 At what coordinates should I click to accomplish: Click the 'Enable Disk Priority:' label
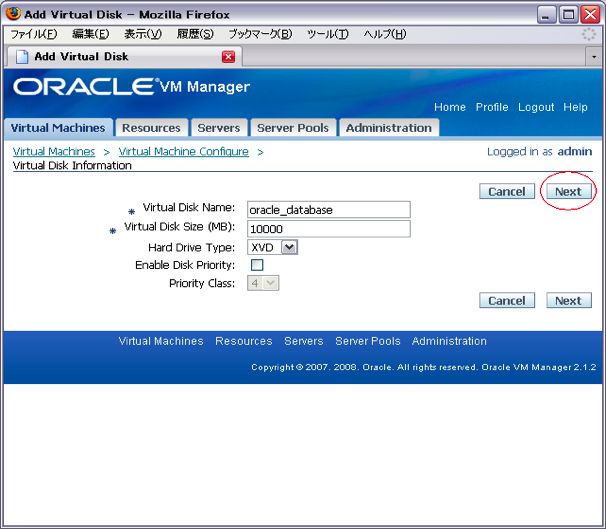[x=185, y=265]
